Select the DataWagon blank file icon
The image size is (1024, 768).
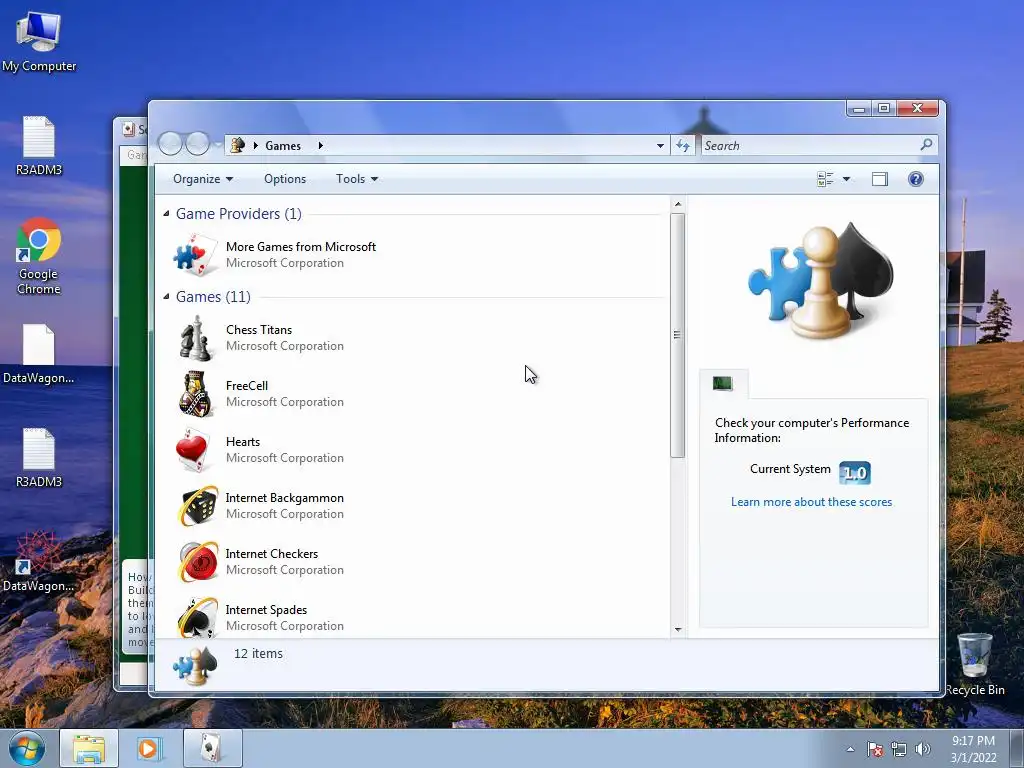tap(39, 355)
